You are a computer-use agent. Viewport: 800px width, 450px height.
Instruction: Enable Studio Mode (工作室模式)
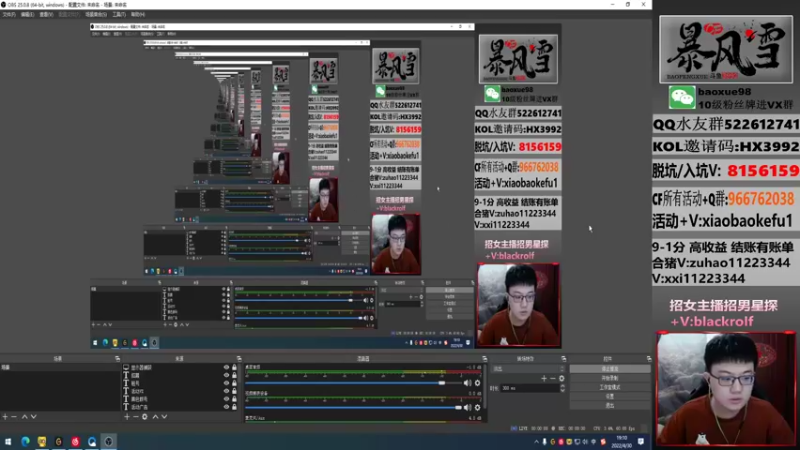pyautogui.click(x=610, y=387)
